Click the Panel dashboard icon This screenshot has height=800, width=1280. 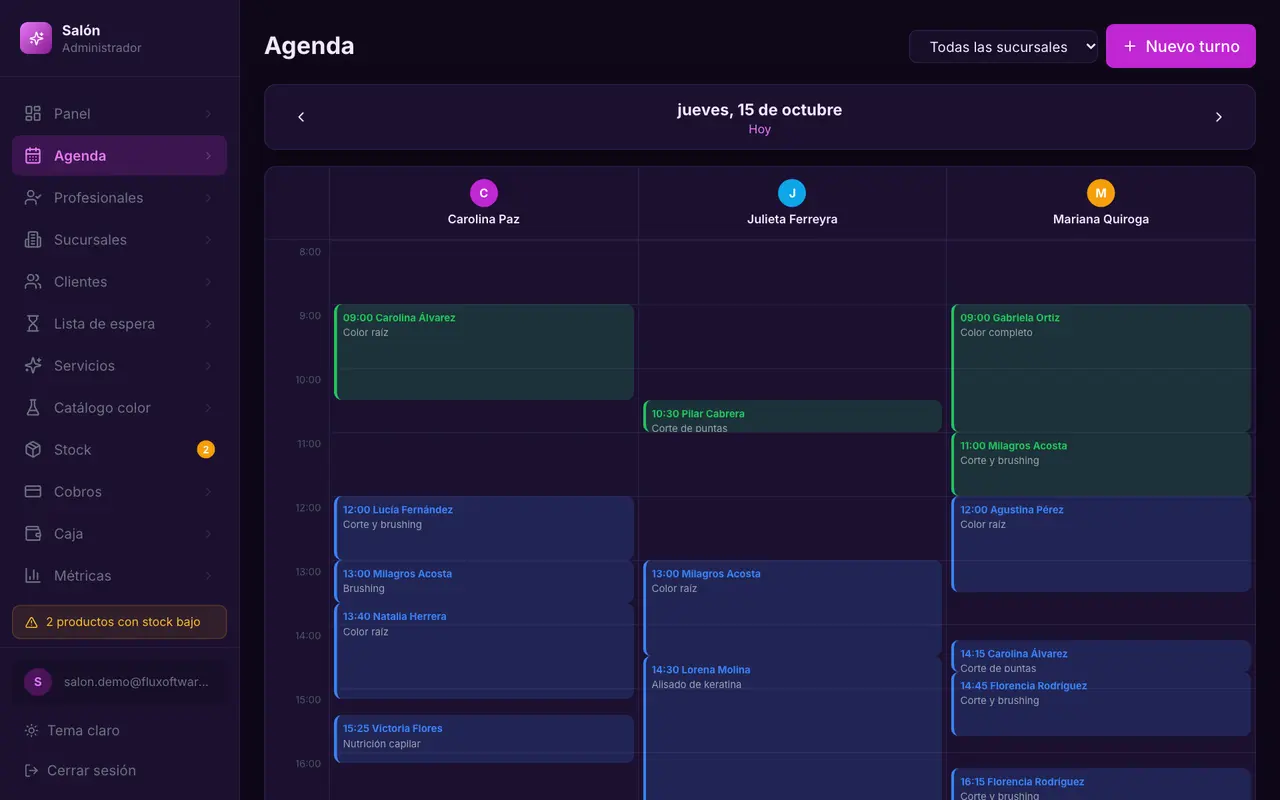point(33,114)
